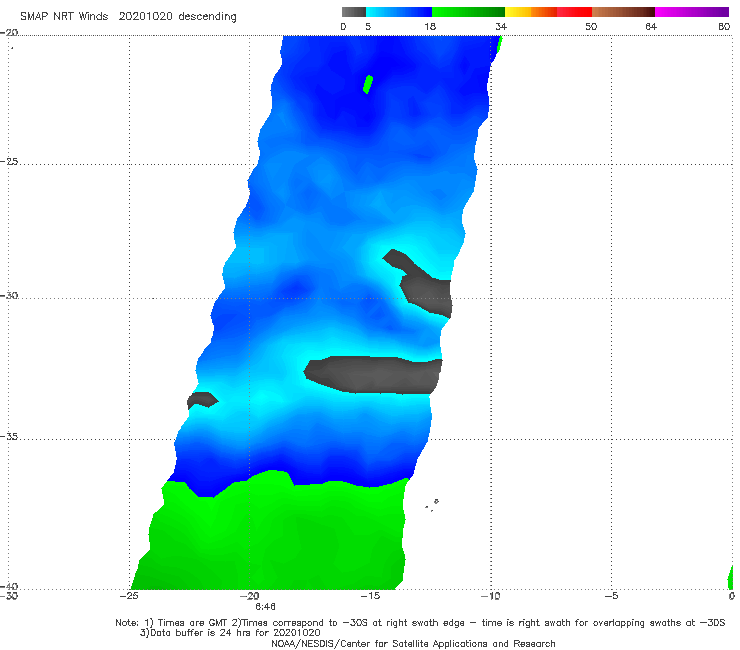The width and height of the screenshot is (740, 650).
Task: Click the colorbar label '50'
Action: [591, 26]
